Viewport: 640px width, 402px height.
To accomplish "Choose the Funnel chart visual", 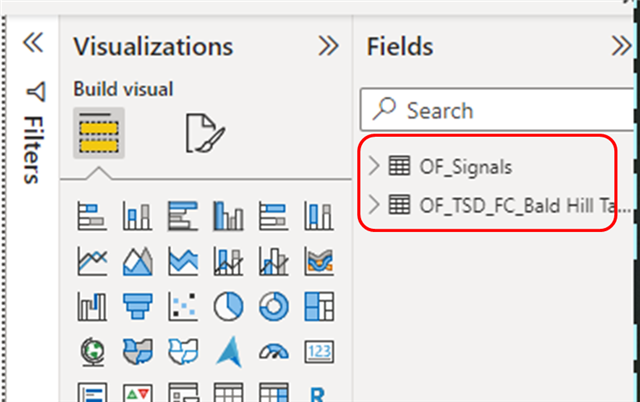I will click(137, 305).
